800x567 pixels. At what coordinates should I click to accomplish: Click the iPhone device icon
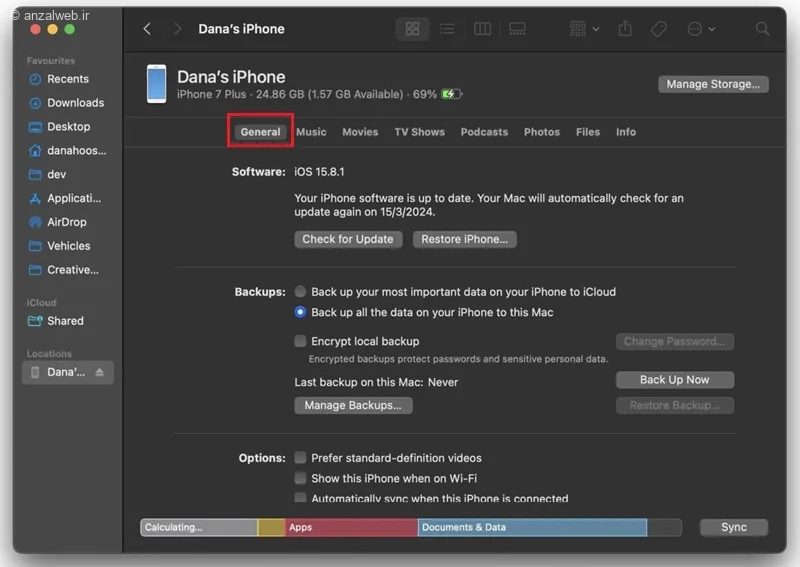[x=157, y=84]
